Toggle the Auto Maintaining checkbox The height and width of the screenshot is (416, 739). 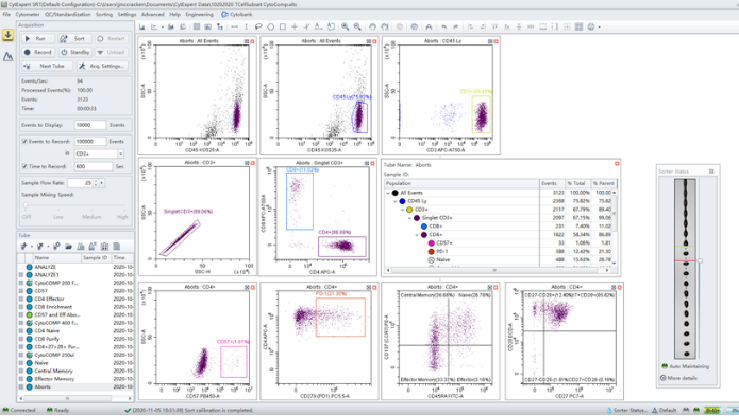tap(663, 366)
